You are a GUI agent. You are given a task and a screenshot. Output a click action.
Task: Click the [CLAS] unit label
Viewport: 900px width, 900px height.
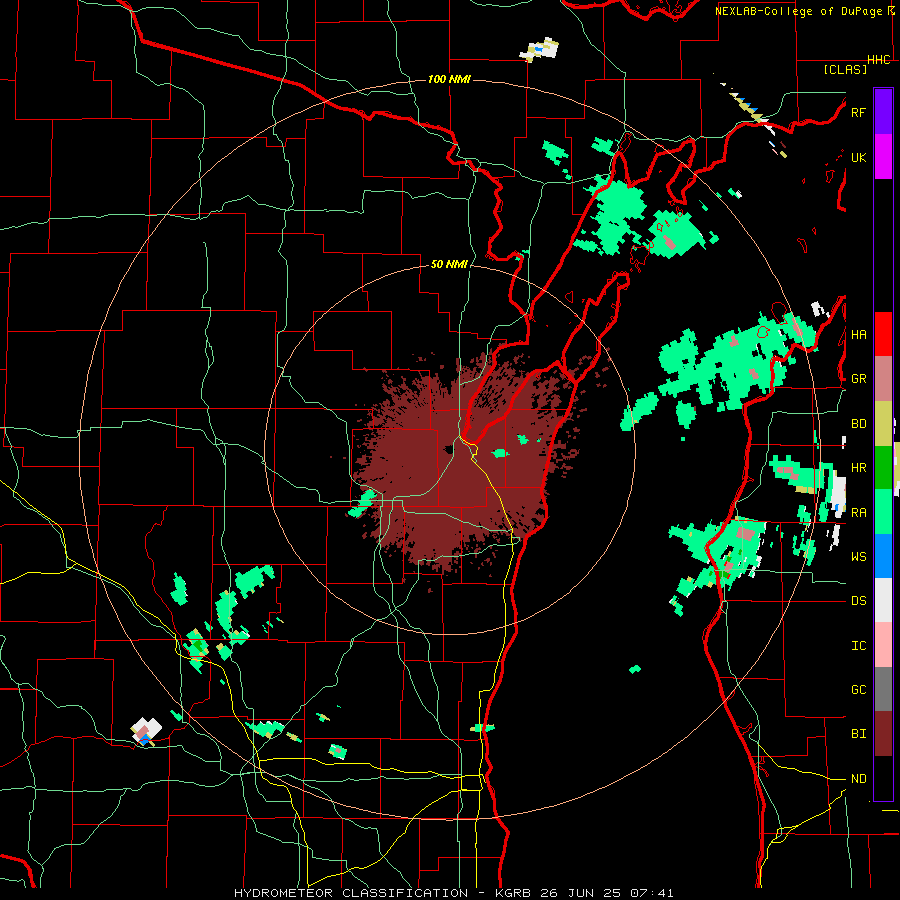pyautogui.click(x=845, y=69)
